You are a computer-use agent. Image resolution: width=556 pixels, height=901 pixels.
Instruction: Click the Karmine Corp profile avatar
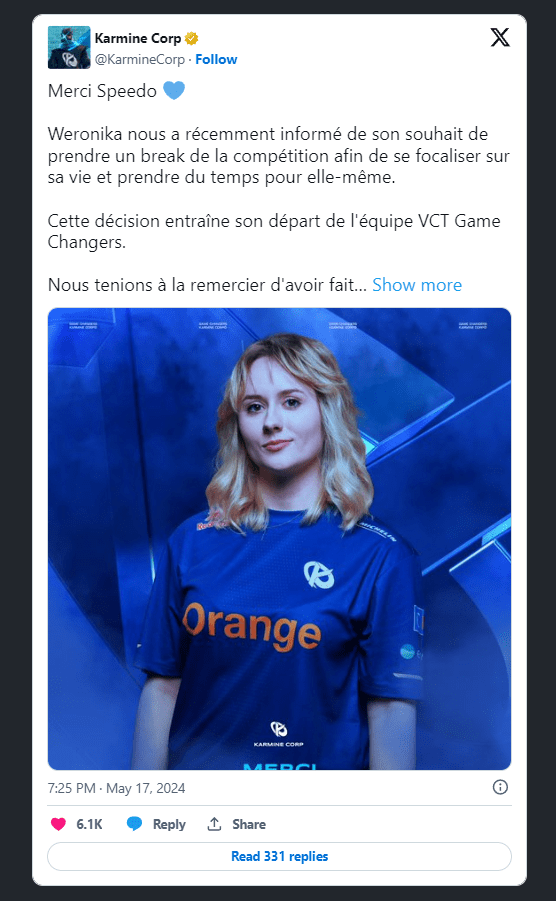tap(69, 47)
